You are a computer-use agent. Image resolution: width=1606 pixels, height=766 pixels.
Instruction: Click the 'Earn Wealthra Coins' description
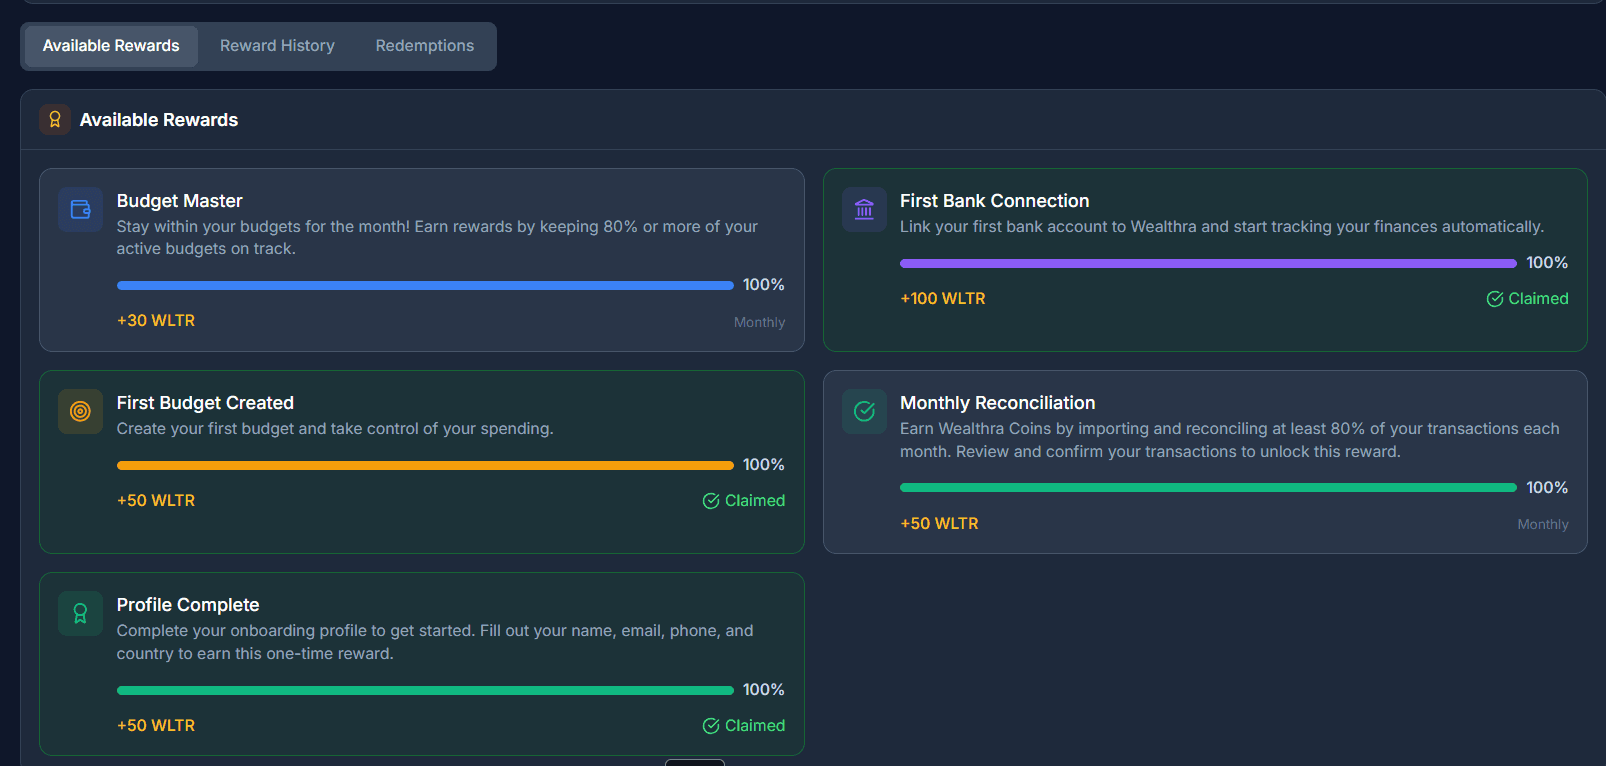click(x=1230, y=440)
